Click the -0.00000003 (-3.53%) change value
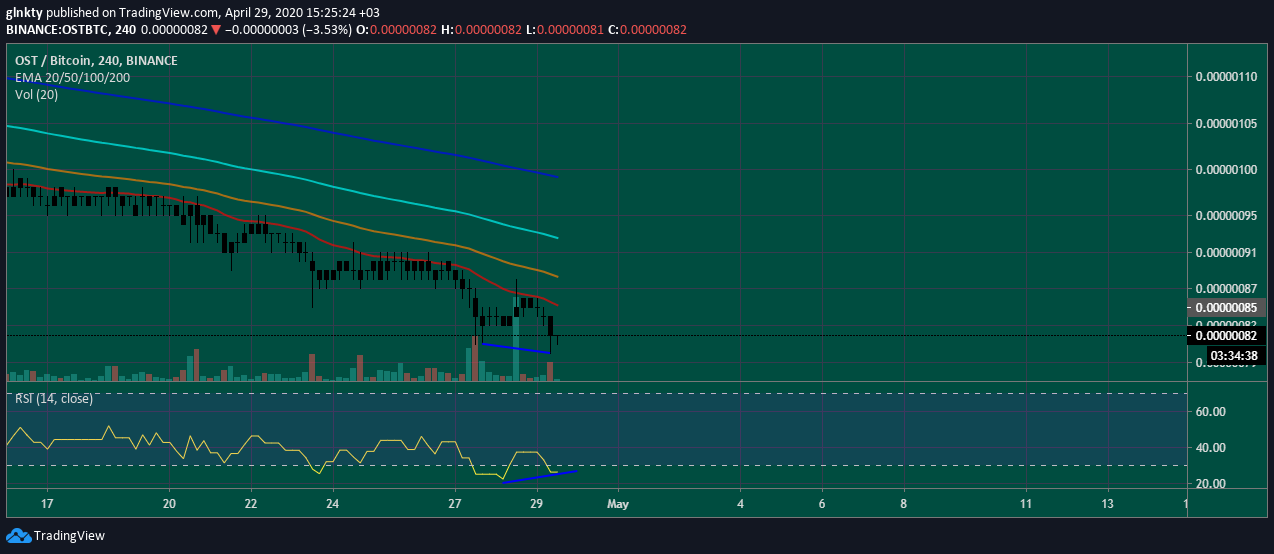The image size is (1274, 554). coord(288,30)
